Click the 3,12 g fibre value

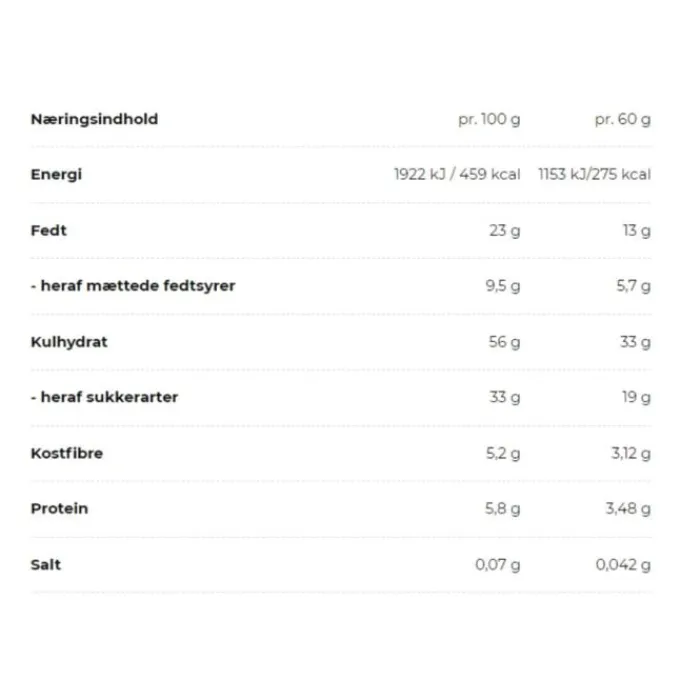629,454
